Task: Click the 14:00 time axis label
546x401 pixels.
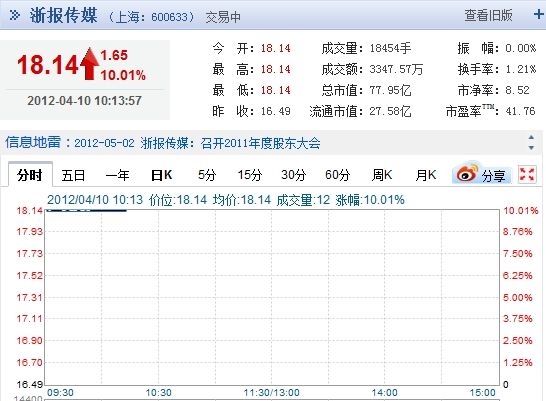Action: tap(384, 393)
